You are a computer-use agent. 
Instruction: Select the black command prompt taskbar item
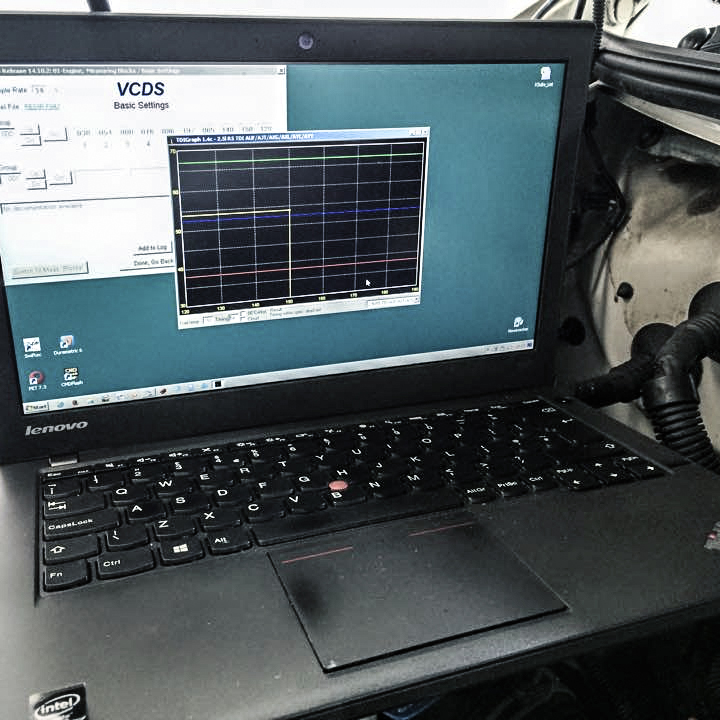pos(218,383)
